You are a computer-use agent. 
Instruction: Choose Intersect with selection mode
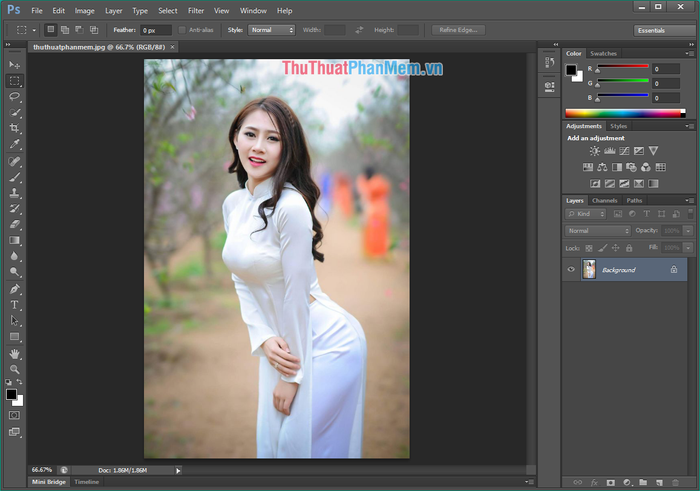click(x=94, y=30)
